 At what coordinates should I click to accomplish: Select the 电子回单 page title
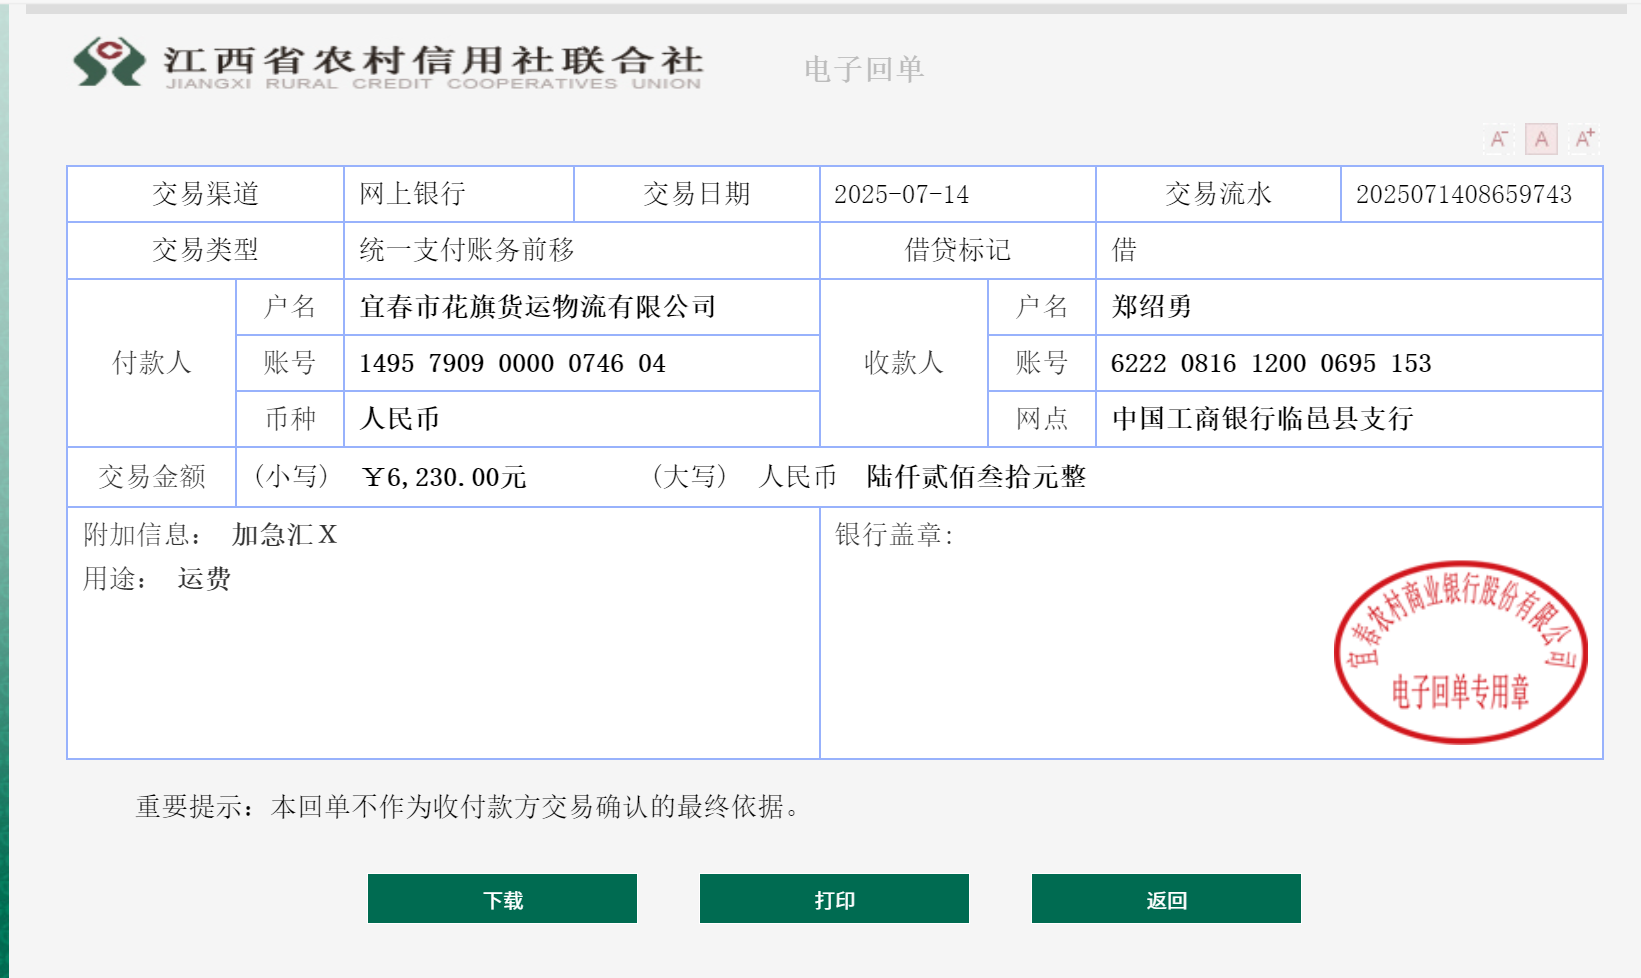pyautogui.click(x=864, y=69)
